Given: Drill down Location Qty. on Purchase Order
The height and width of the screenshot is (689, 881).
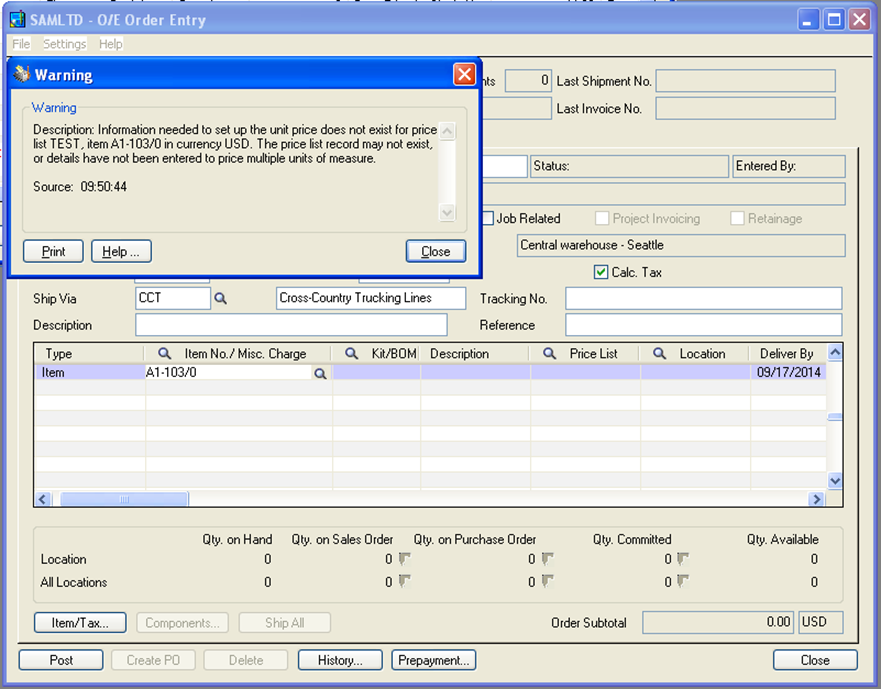Looking at the screenshot, I should [547, 559].
